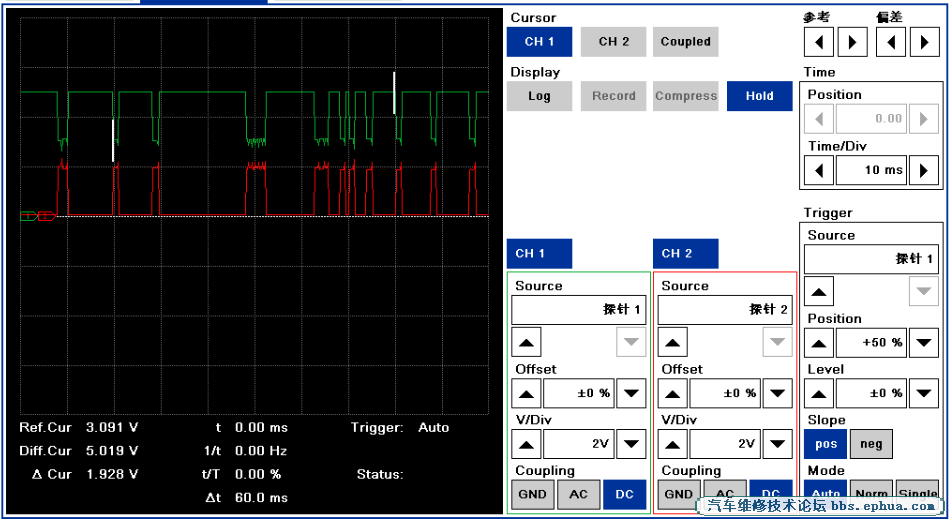
Task: Increase Time Position with right arrow
Action: click(924, 119)
